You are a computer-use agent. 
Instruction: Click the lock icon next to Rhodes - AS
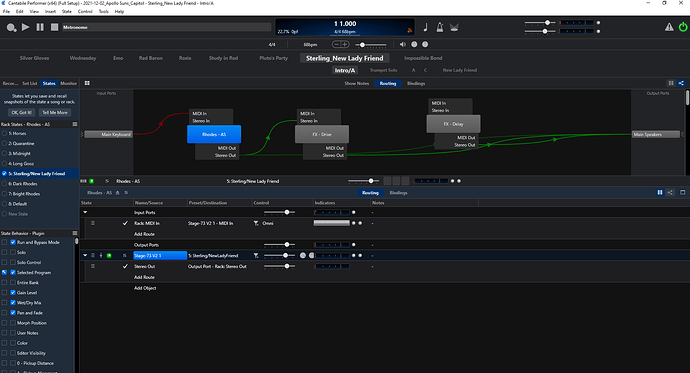117,193
